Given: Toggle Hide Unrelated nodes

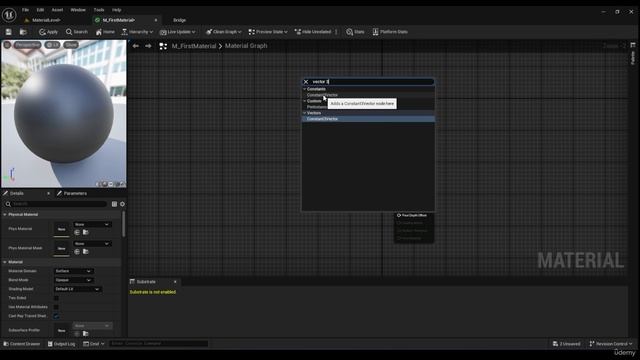Looking at the screenshot, I should click(x=313, y=32).
